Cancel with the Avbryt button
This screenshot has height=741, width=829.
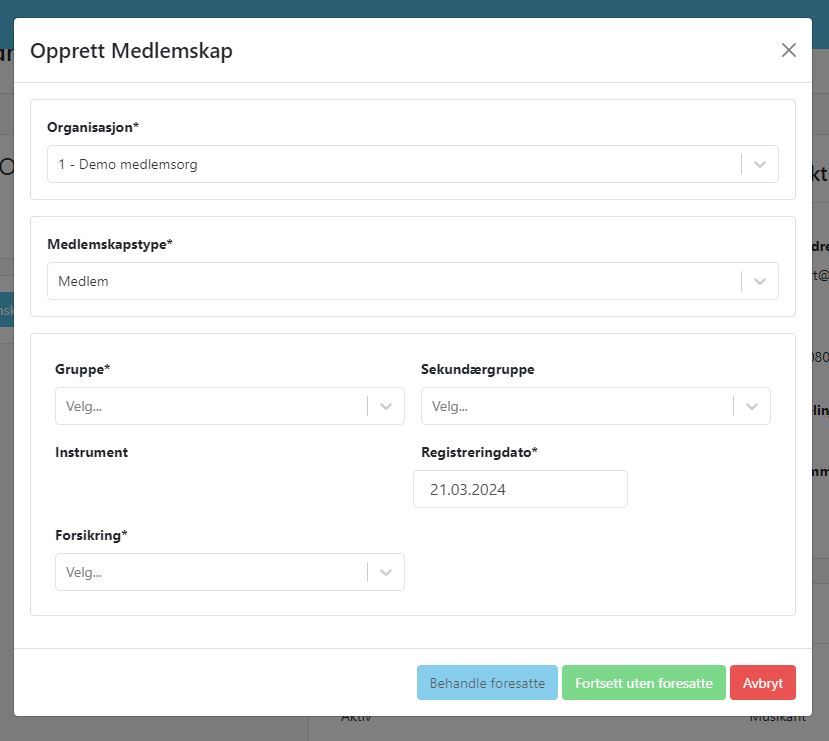point(762,684)
